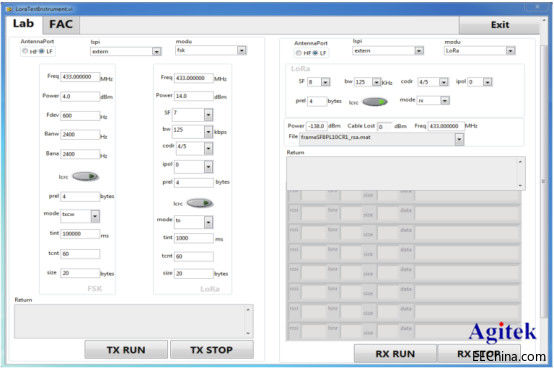The height and width of the screenshot is (369, 554).
Task: Expand the File frame .mat selector
Action: tap(459, 139)
